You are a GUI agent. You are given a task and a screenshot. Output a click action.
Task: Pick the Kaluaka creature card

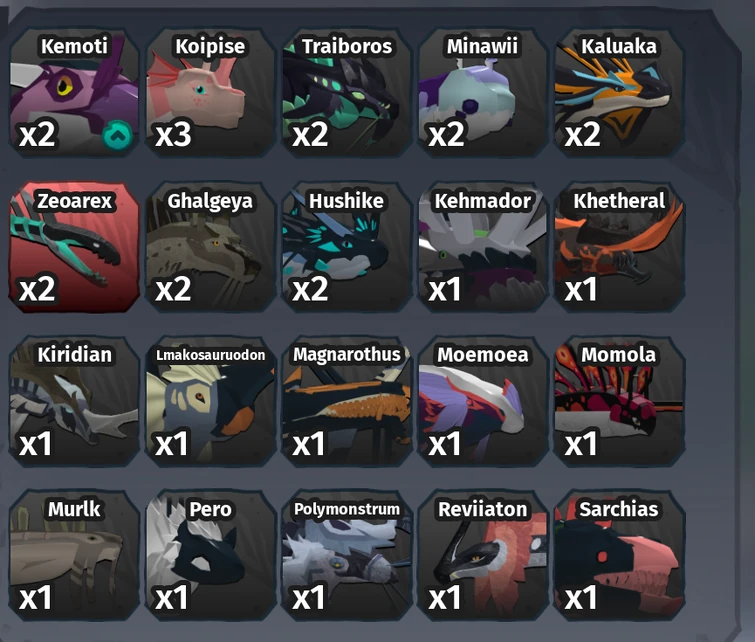pos(619,92)
